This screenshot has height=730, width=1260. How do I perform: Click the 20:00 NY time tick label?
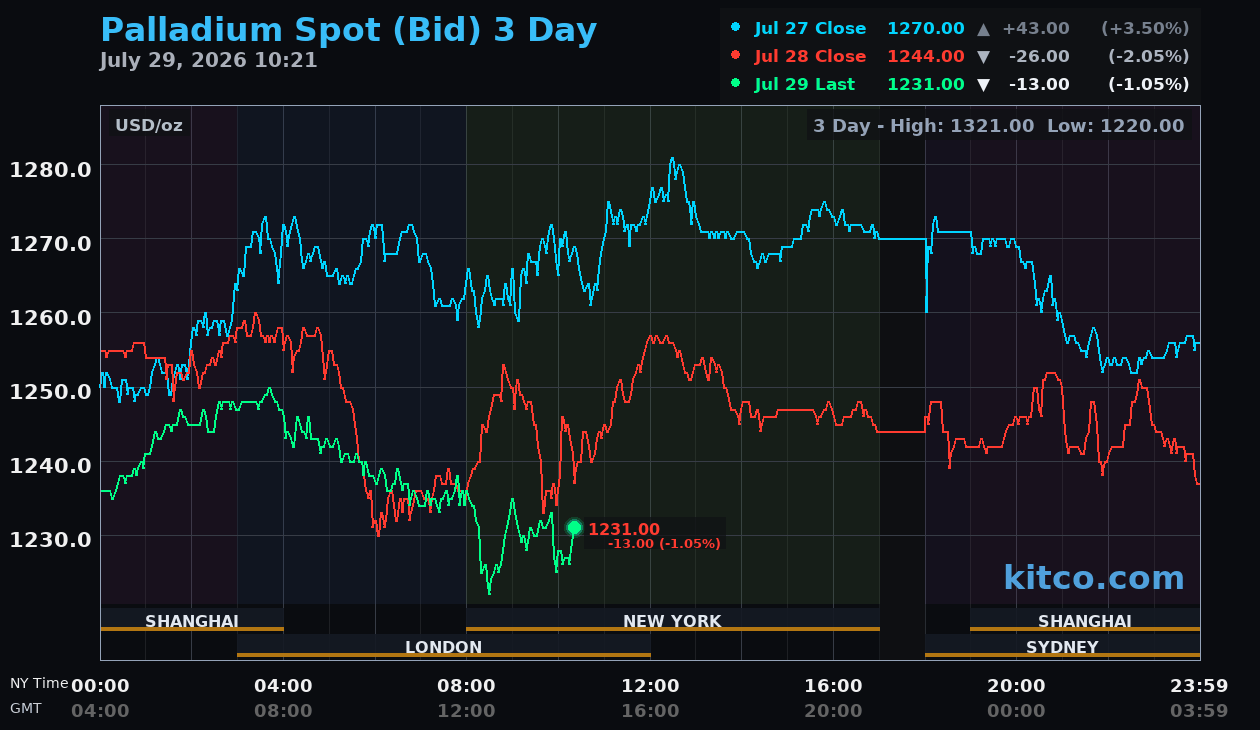pyautogui.click(x=1016, y=686)
